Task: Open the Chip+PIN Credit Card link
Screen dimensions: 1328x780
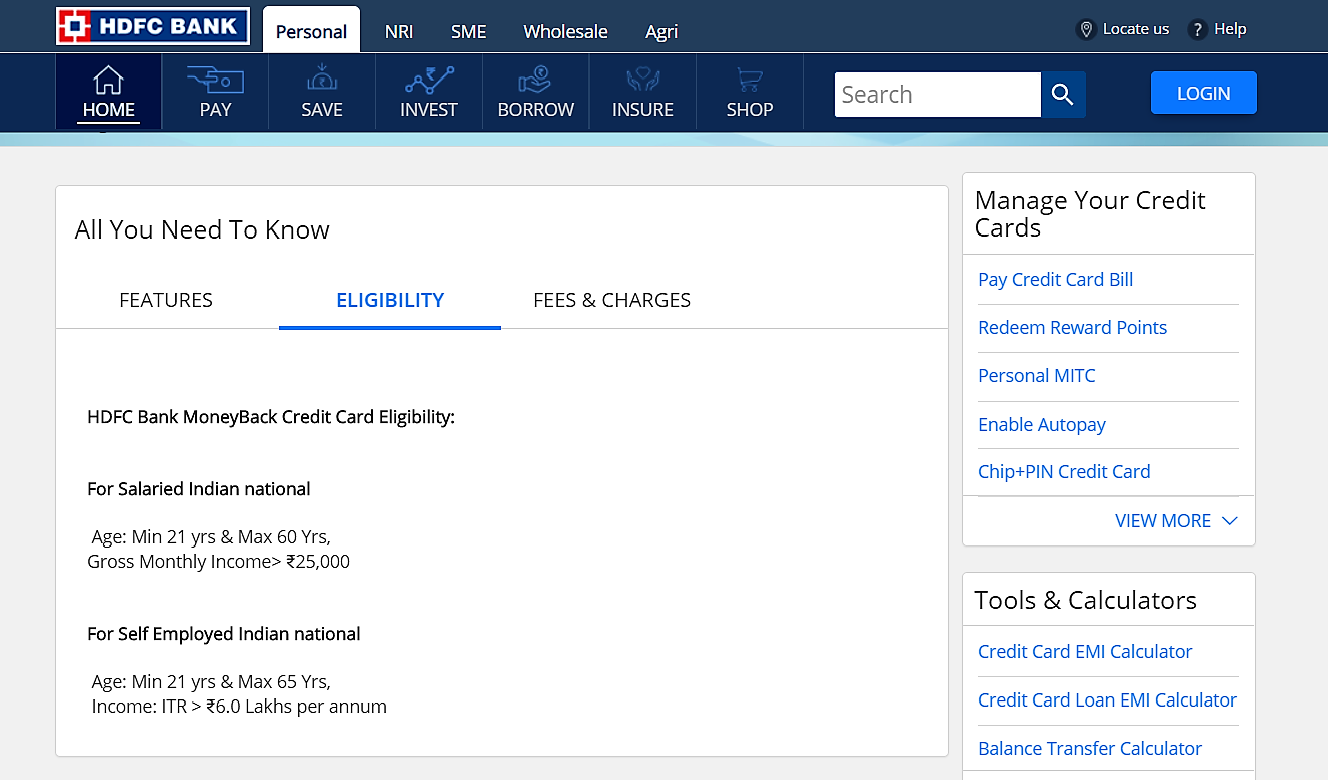Action: pos(1064,472)
